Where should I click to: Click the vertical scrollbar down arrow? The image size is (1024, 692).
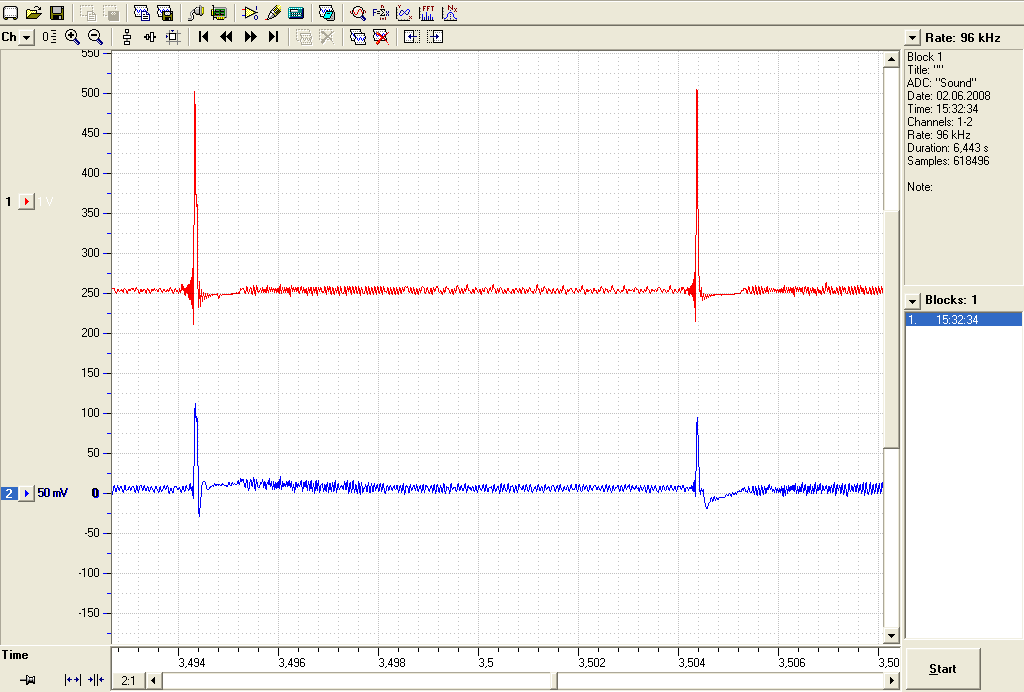[891, 635]
